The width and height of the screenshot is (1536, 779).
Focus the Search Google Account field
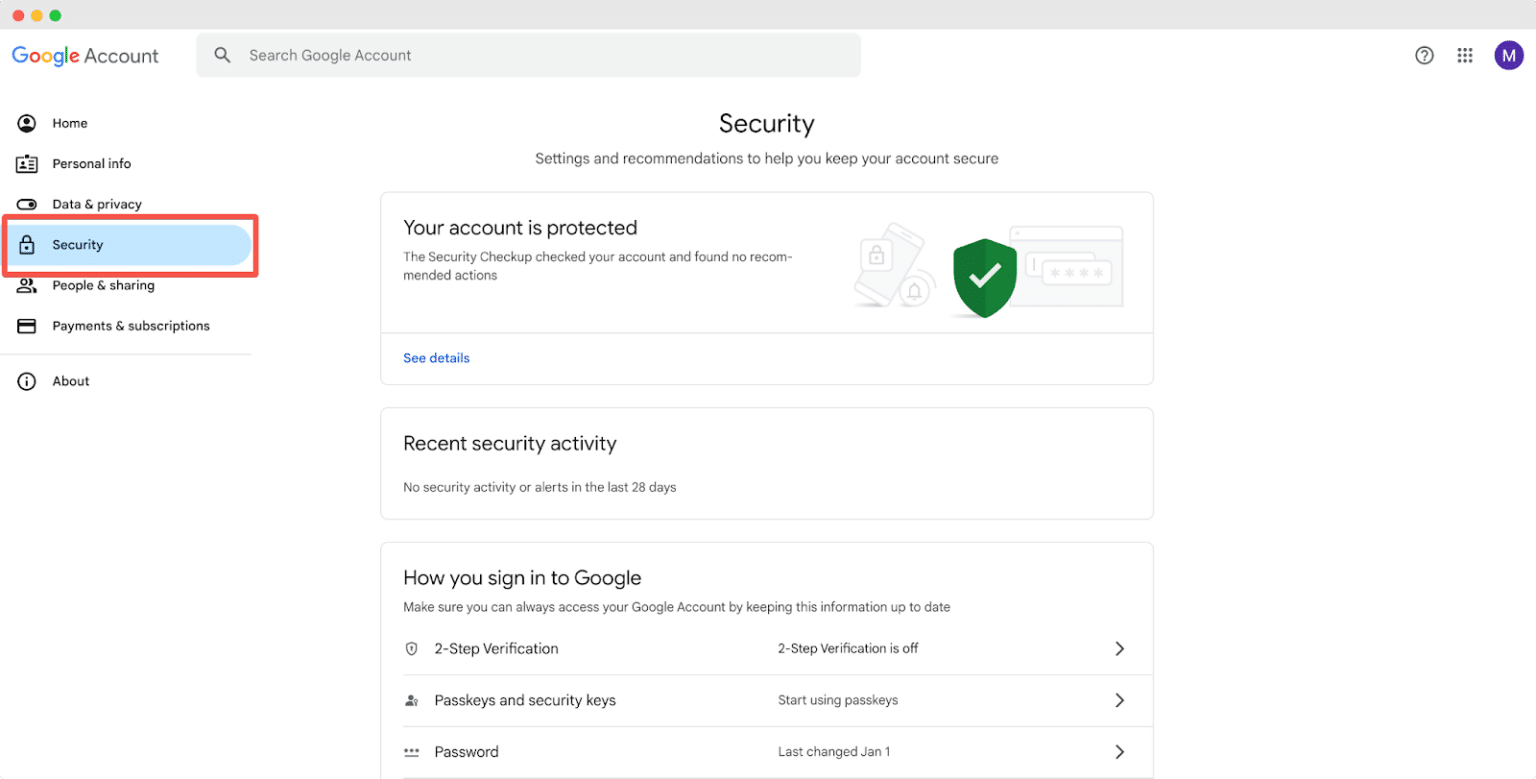540,56
